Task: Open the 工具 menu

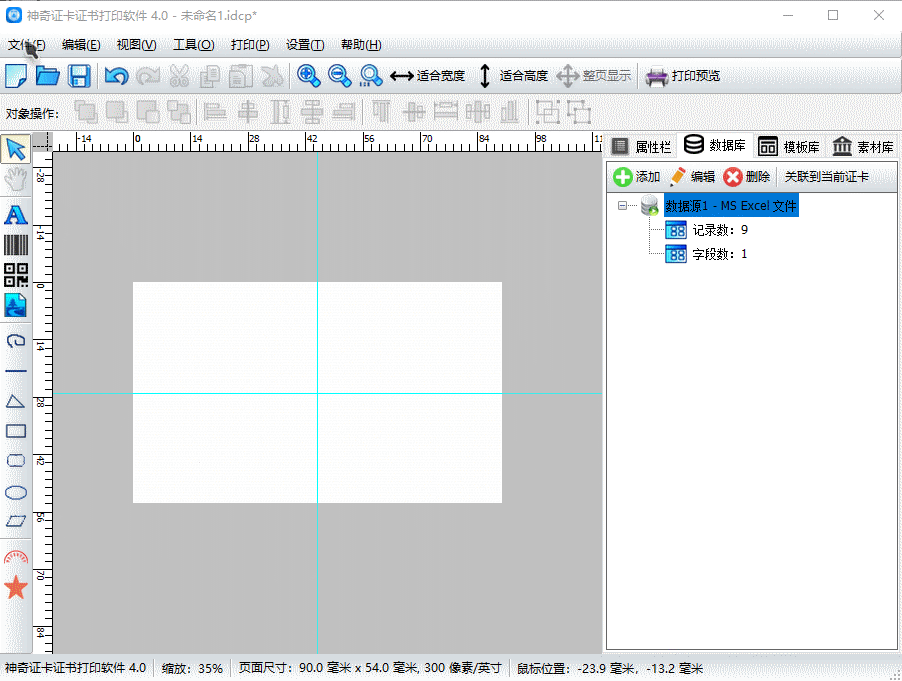Action: (193, 45)
